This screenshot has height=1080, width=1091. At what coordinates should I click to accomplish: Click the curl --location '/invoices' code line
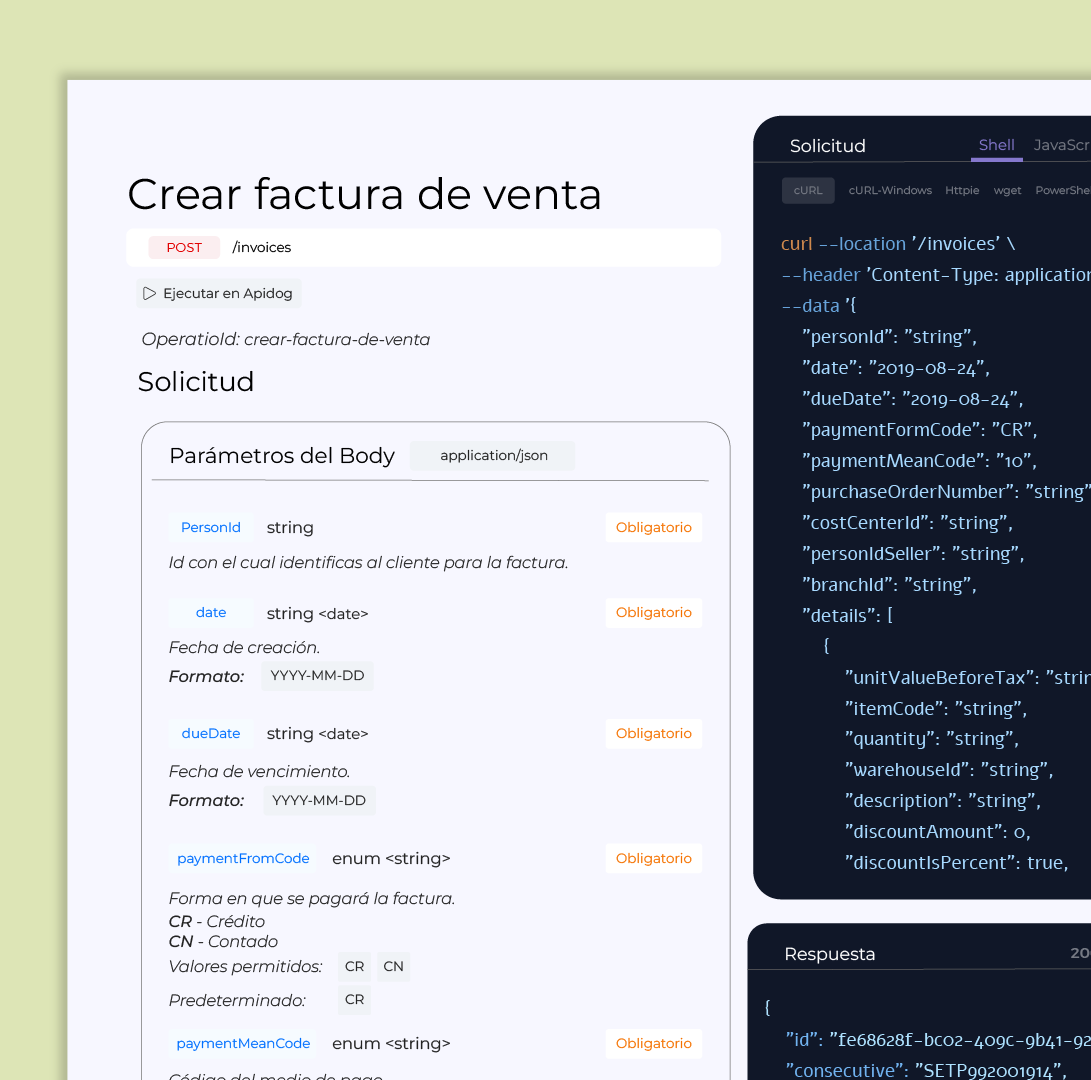(x=898, y=244)
